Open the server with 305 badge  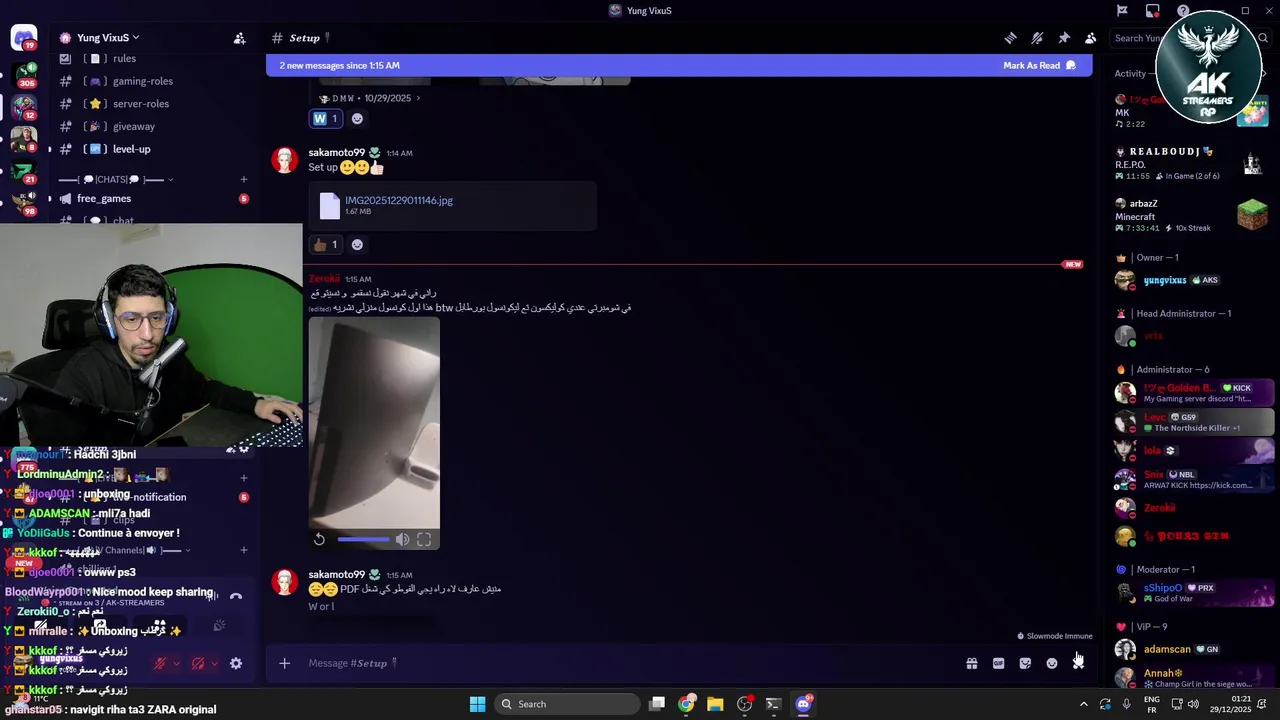pyautogui.click(x=24, y=73)
